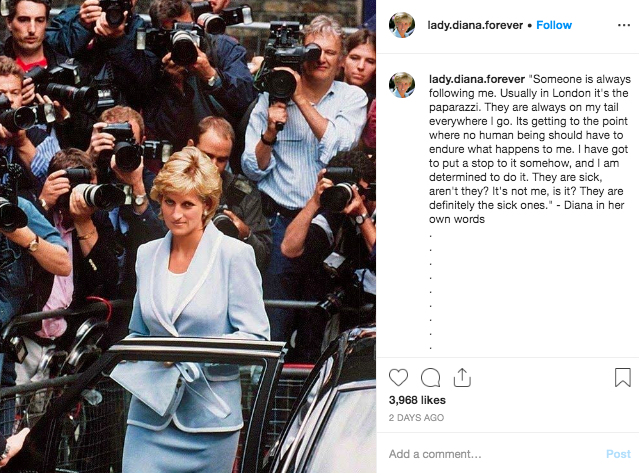Click the header profile avatar picture

pyautogui.click(x=402, y=25)
